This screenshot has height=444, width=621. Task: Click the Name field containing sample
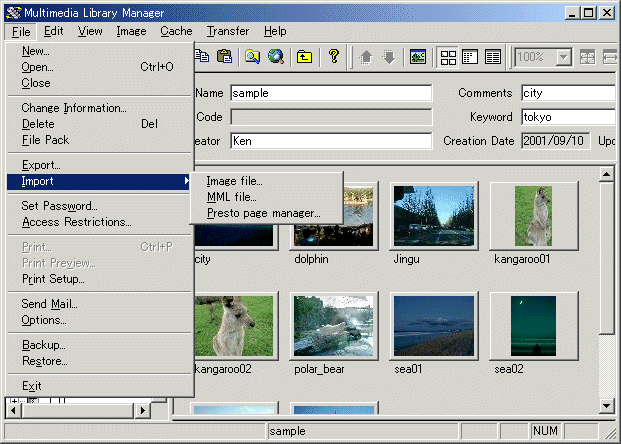tap(329, 93)
